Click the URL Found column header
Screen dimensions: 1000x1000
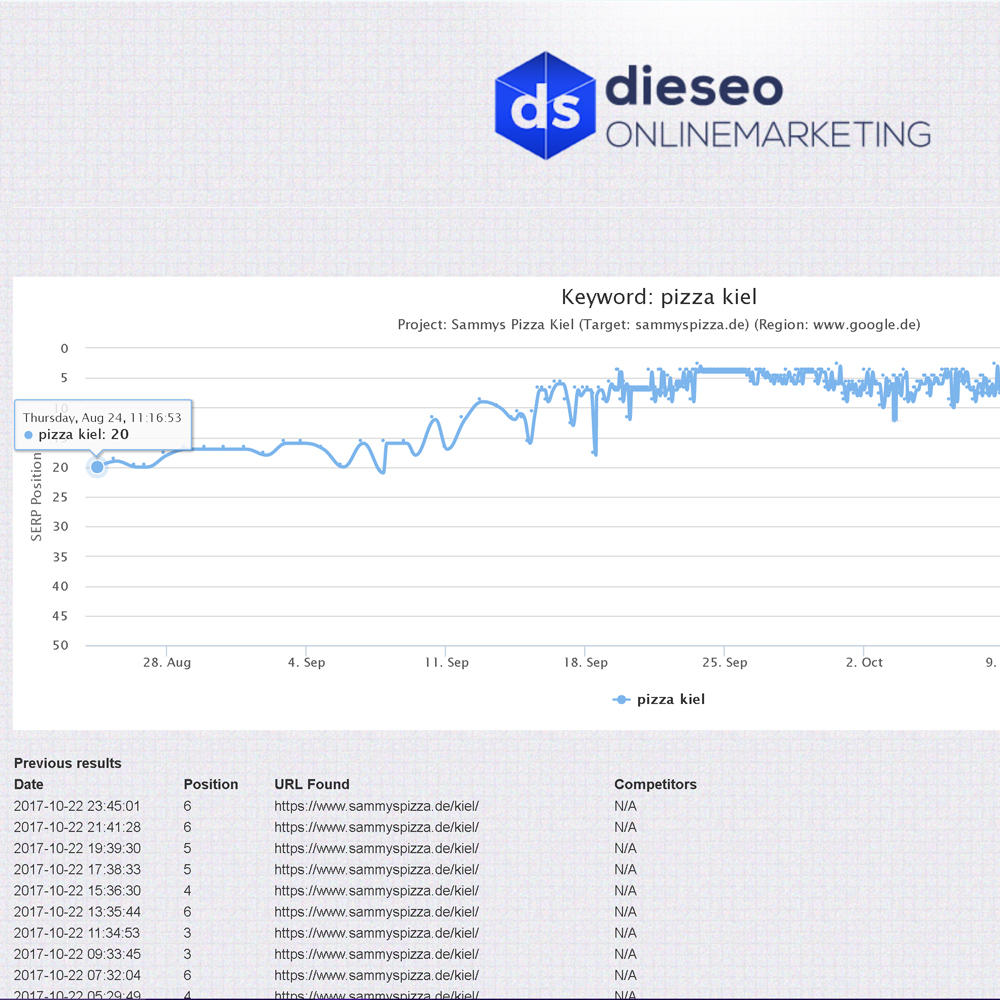(312, 784)
